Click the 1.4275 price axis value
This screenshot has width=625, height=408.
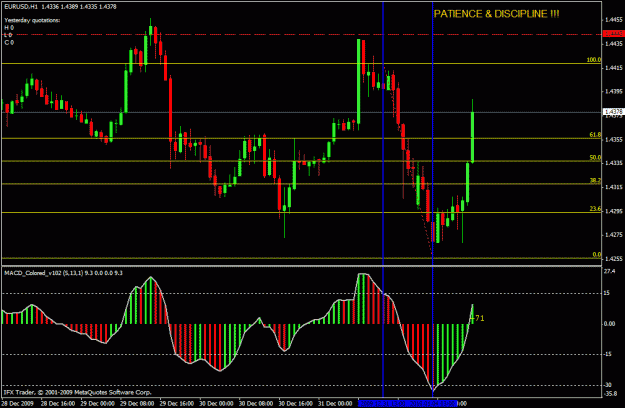[613, 235]
